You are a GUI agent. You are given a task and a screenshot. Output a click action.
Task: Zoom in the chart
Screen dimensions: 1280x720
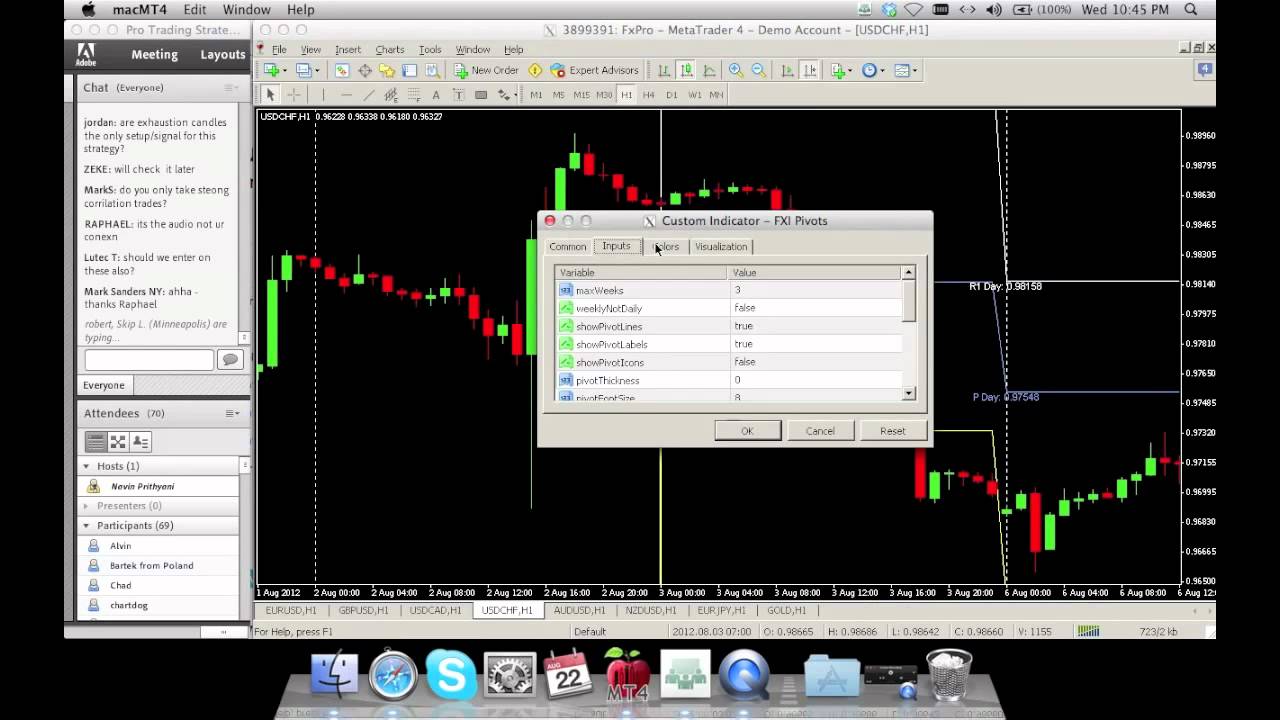click(x=736, y=70)
